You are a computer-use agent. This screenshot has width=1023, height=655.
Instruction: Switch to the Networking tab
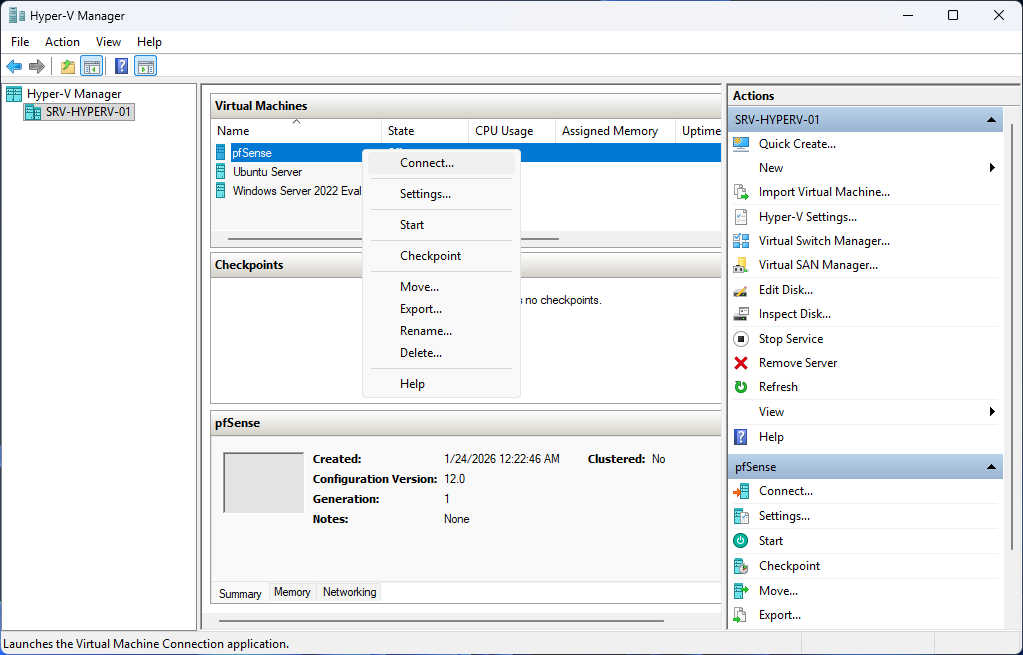[349, 593]
